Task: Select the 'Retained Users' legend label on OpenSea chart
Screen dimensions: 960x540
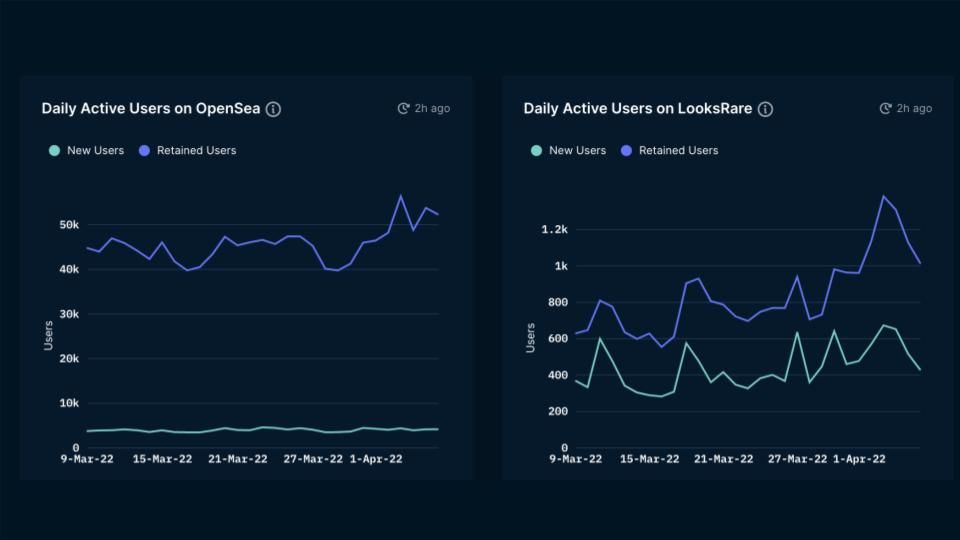Action: click(197, 151)
